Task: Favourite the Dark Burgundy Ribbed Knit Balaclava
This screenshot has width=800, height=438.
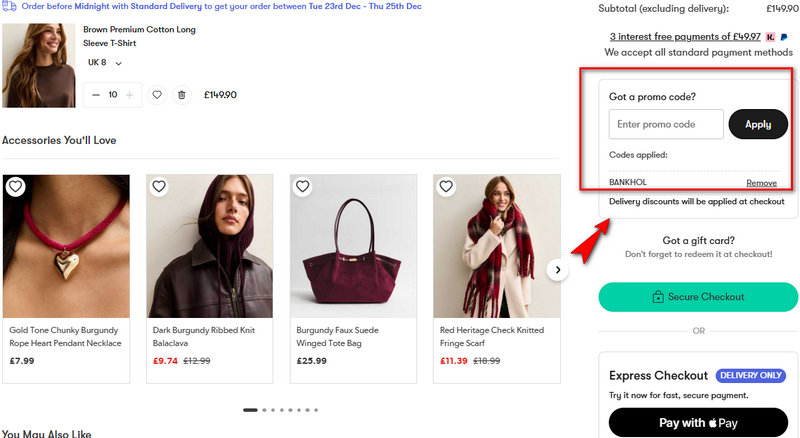Action: pos(160,186)
